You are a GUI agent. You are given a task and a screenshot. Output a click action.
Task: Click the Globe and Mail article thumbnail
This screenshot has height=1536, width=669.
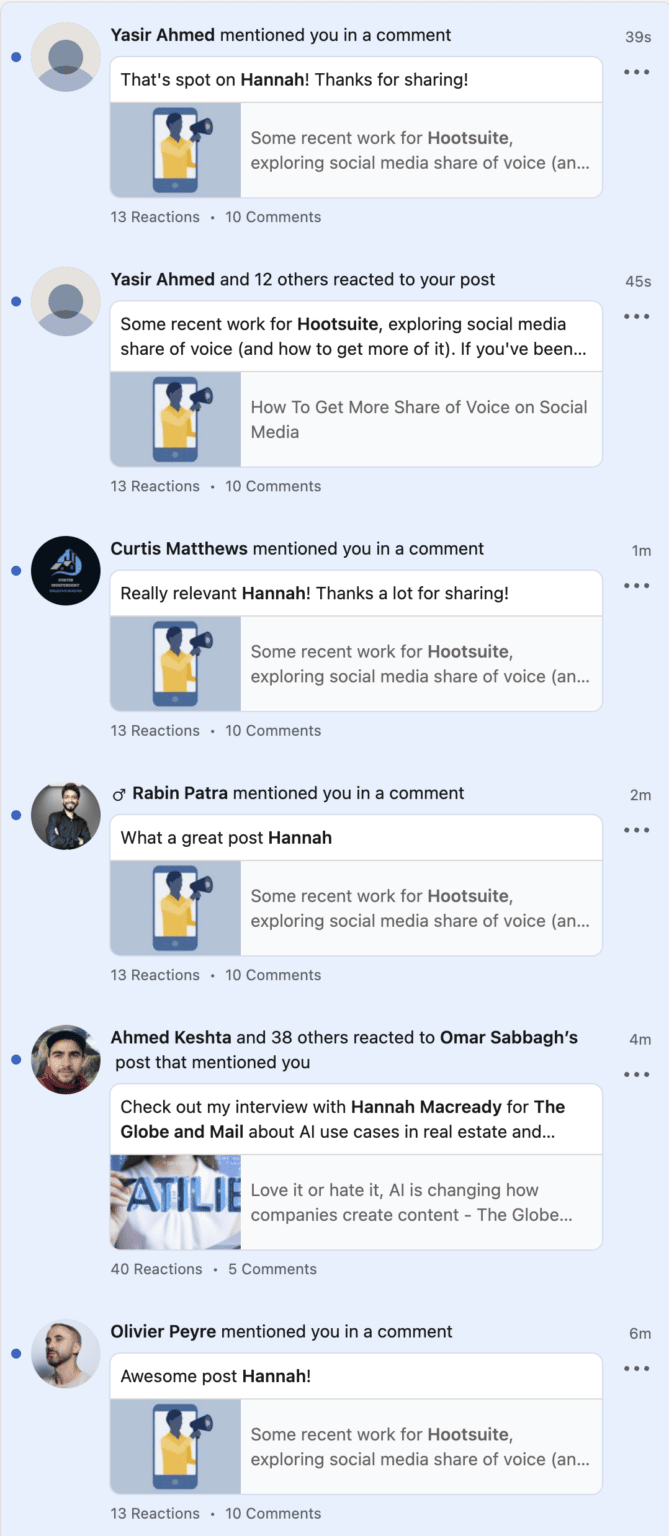174,1202
